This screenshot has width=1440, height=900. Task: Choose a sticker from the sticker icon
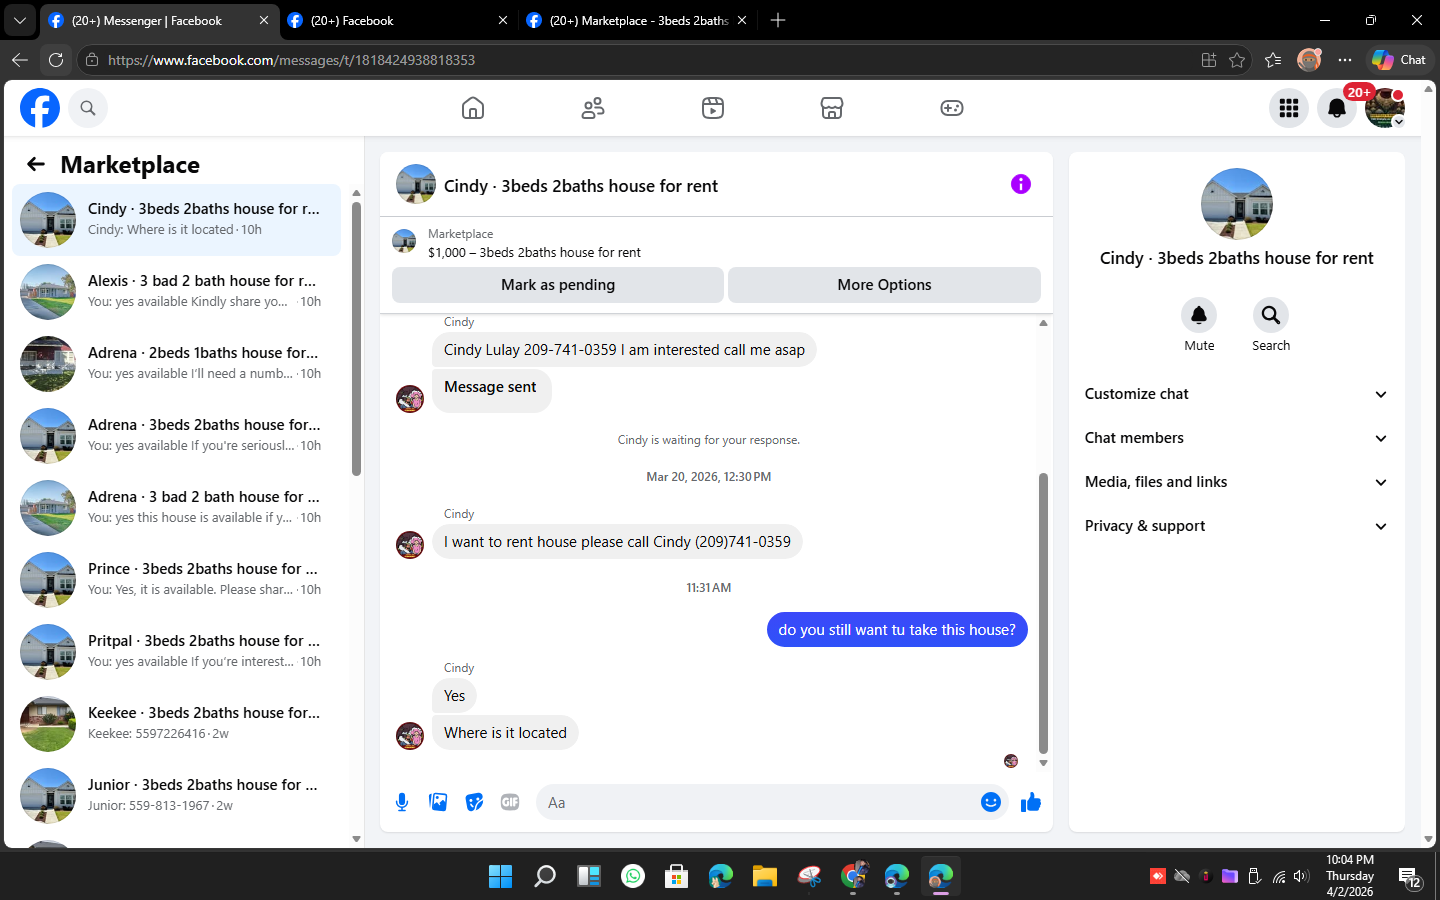point(474,802)
